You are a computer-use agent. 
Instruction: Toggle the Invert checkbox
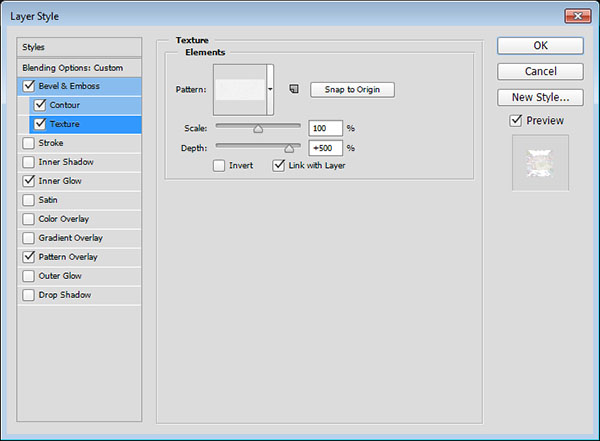tap(219, 166)
